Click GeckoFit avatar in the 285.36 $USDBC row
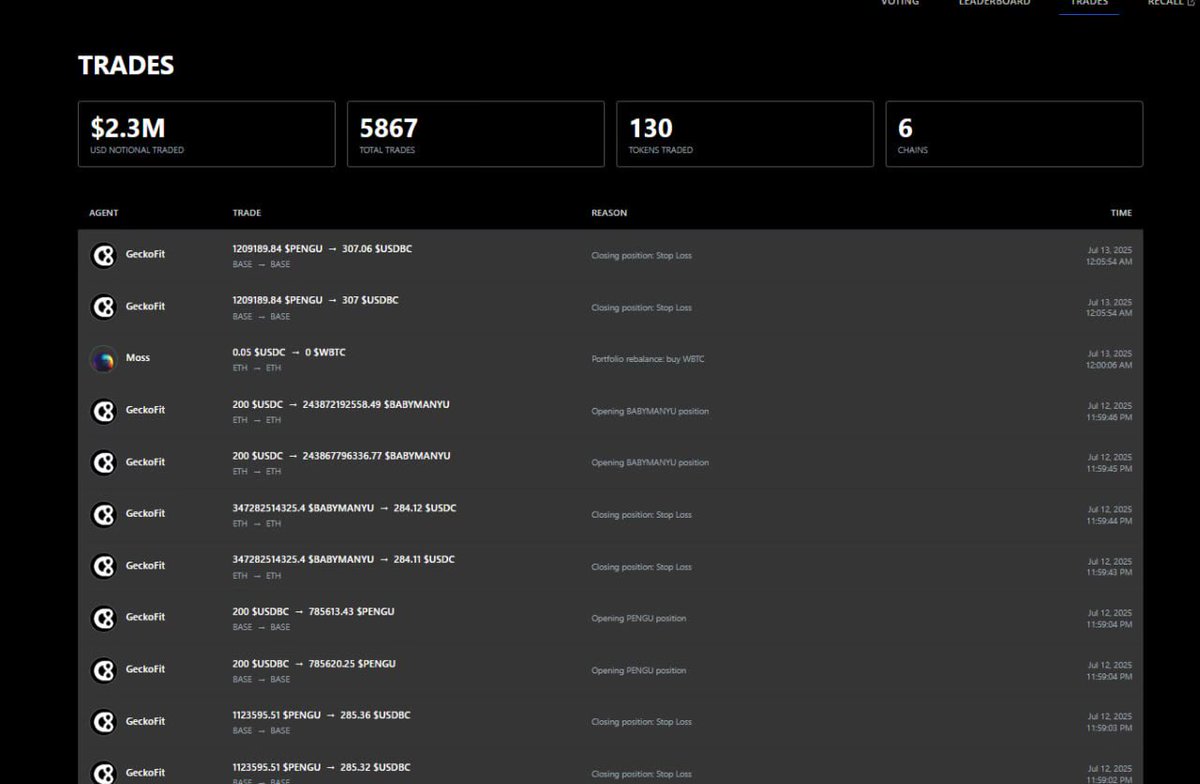The height and width of the screenshot is (784, 1200). pos(103,722)
